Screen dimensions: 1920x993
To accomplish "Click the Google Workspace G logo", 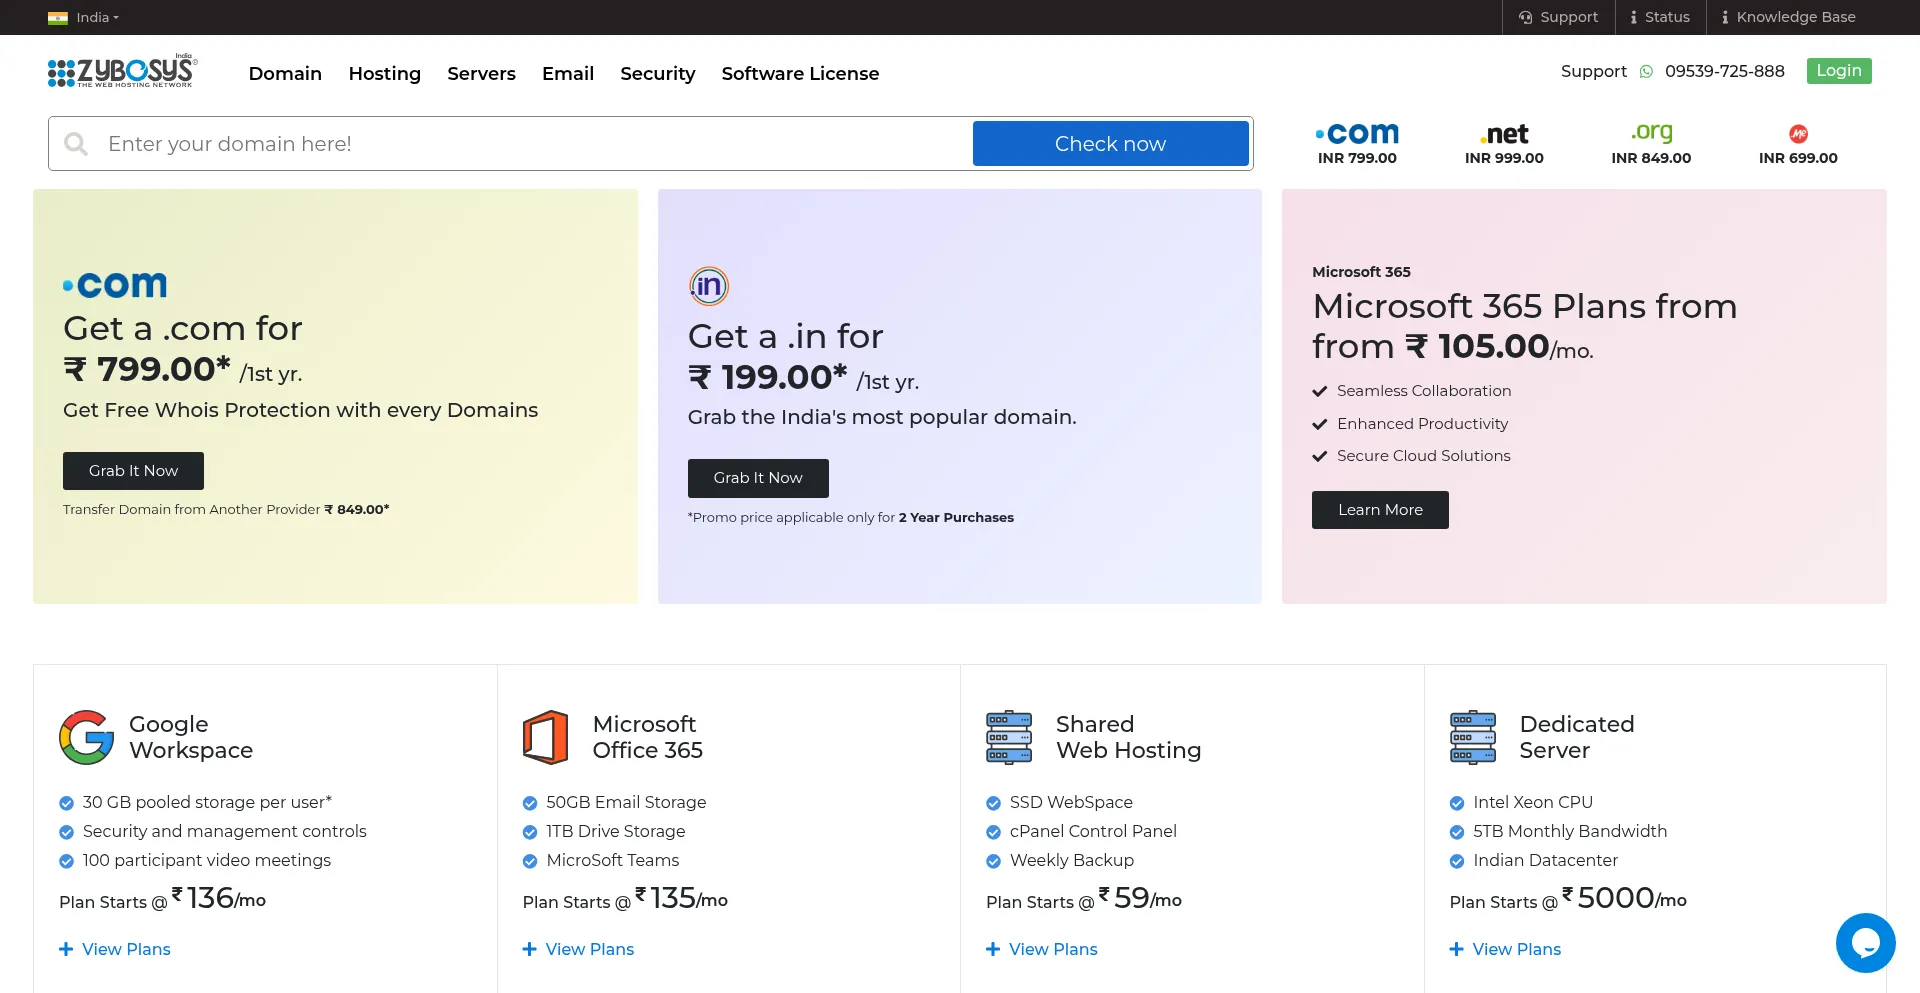I will [x=87, y=737].
